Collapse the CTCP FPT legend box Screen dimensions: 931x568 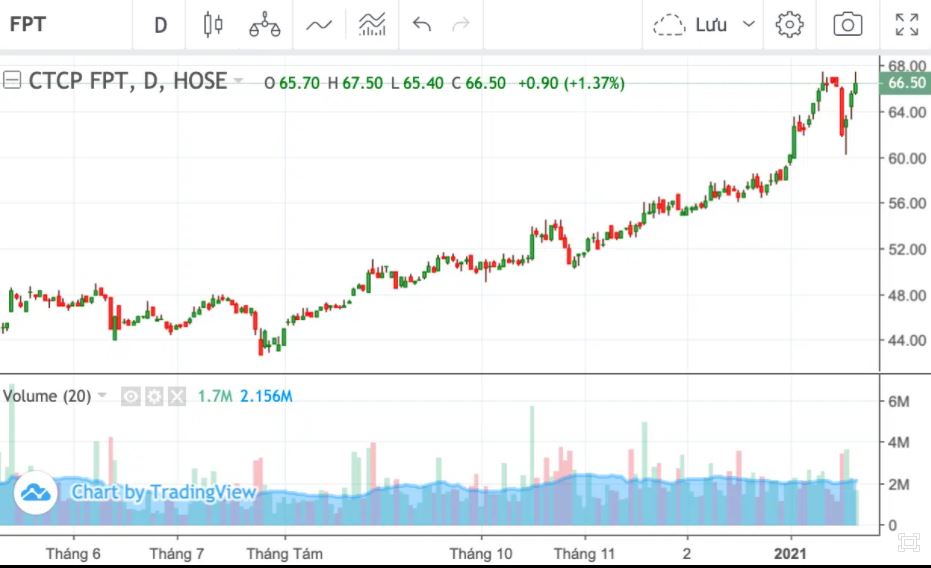(12, 82)
